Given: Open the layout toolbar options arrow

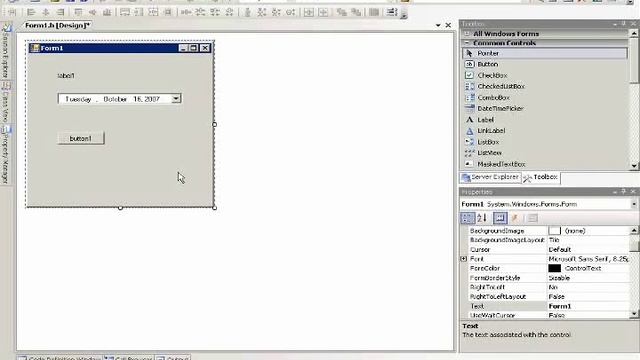Looking at the screenshot, I should (x=404, y=14).
